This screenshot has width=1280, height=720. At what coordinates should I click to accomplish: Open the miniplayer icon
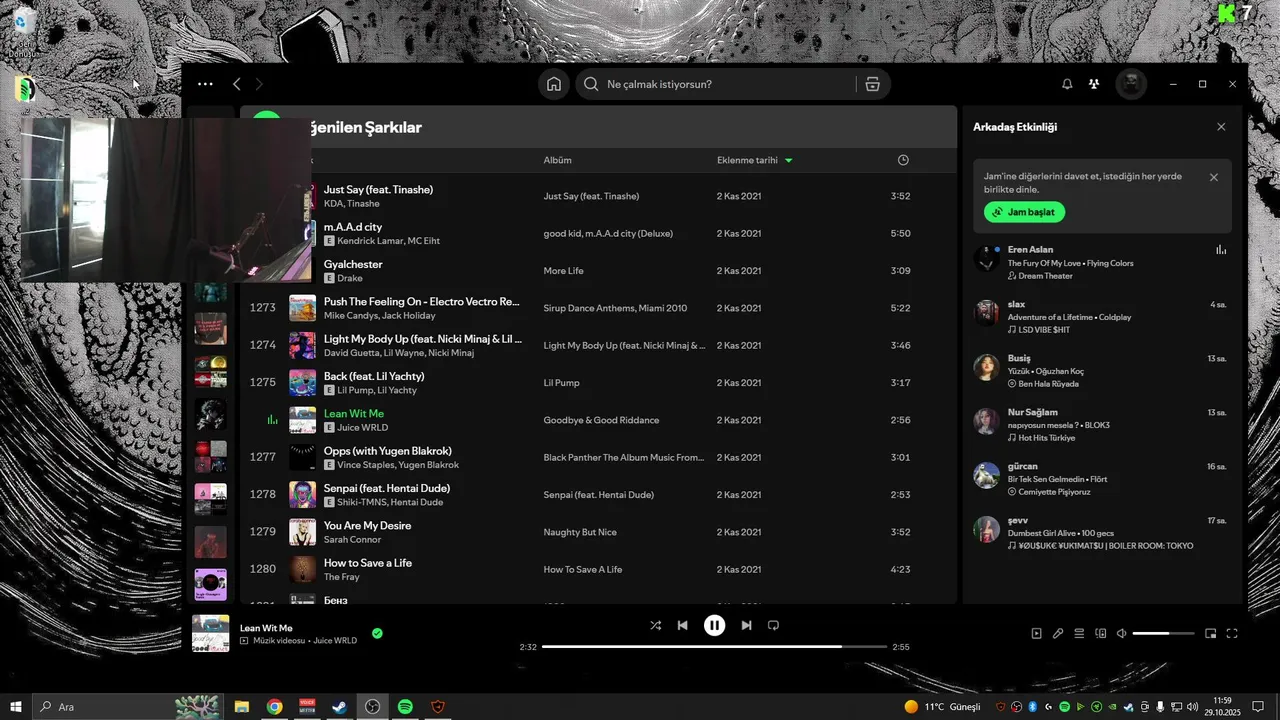1210,633
